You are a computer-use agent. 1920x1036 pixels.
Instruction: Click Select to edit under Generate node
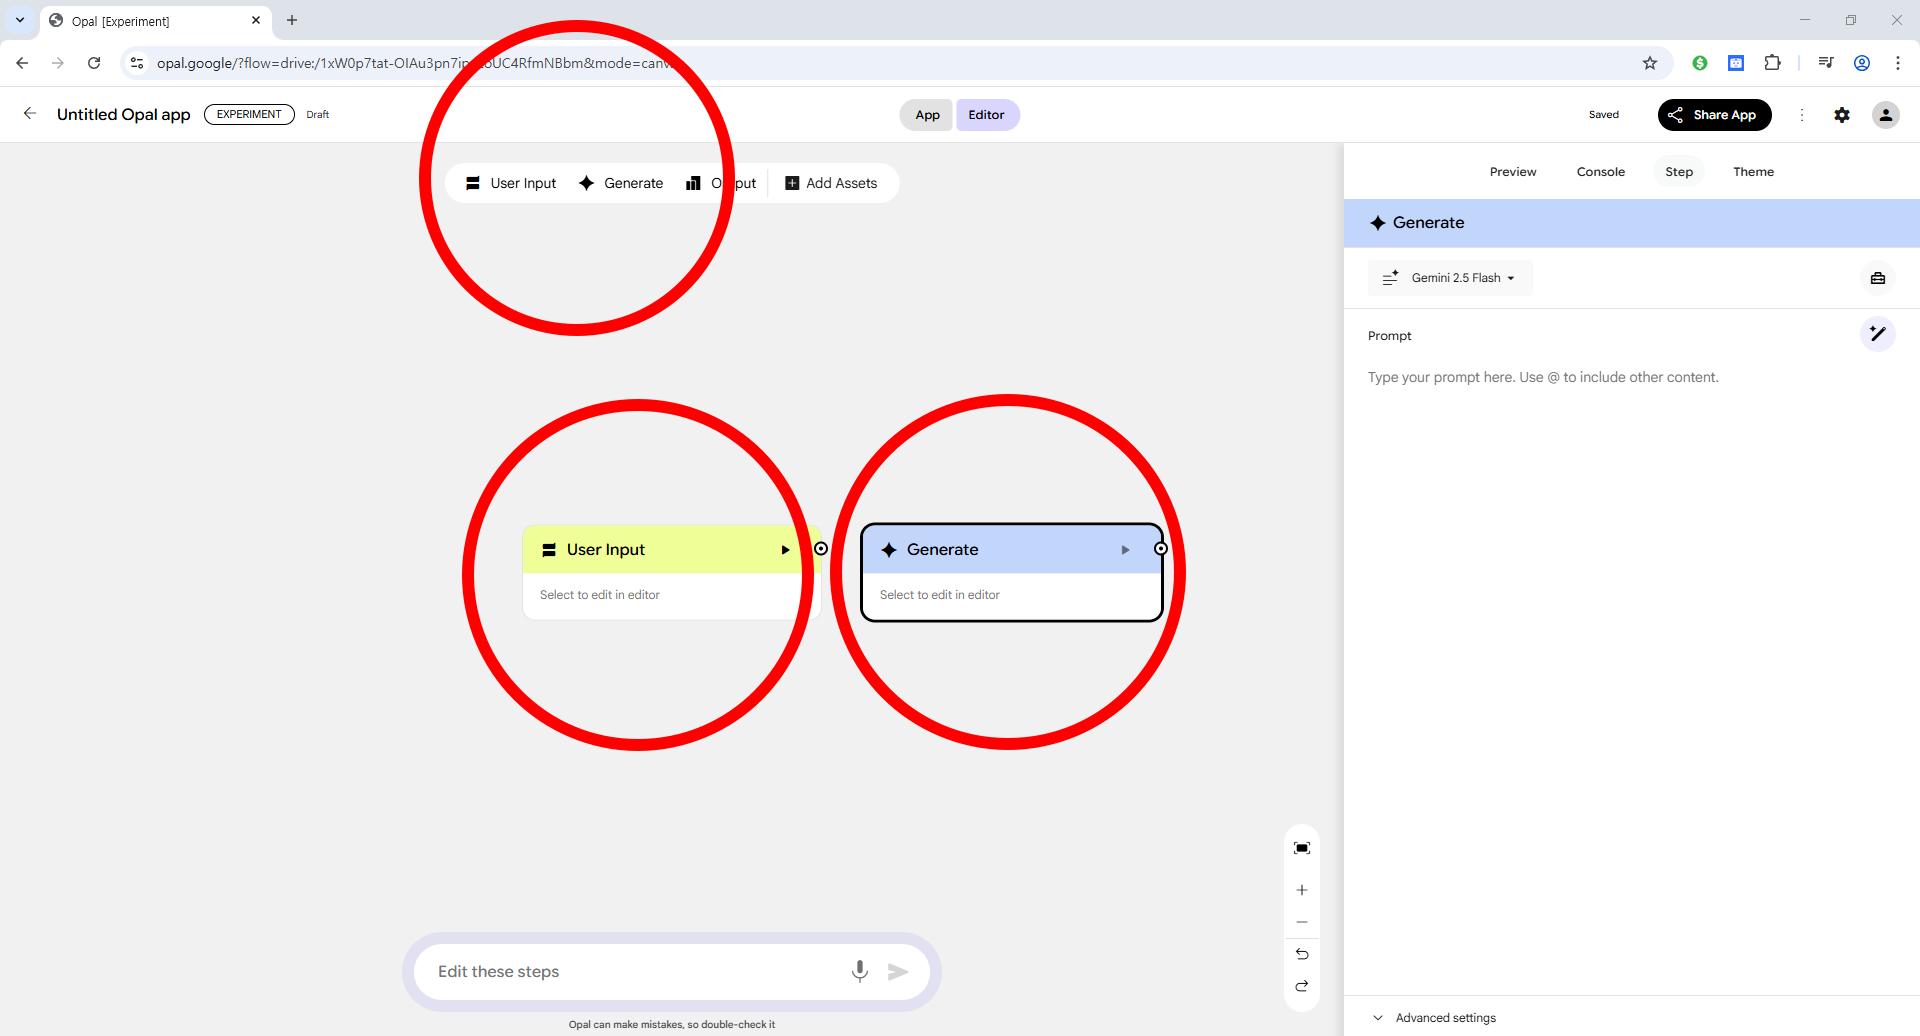pyautogui.click(x=940, y=595)
